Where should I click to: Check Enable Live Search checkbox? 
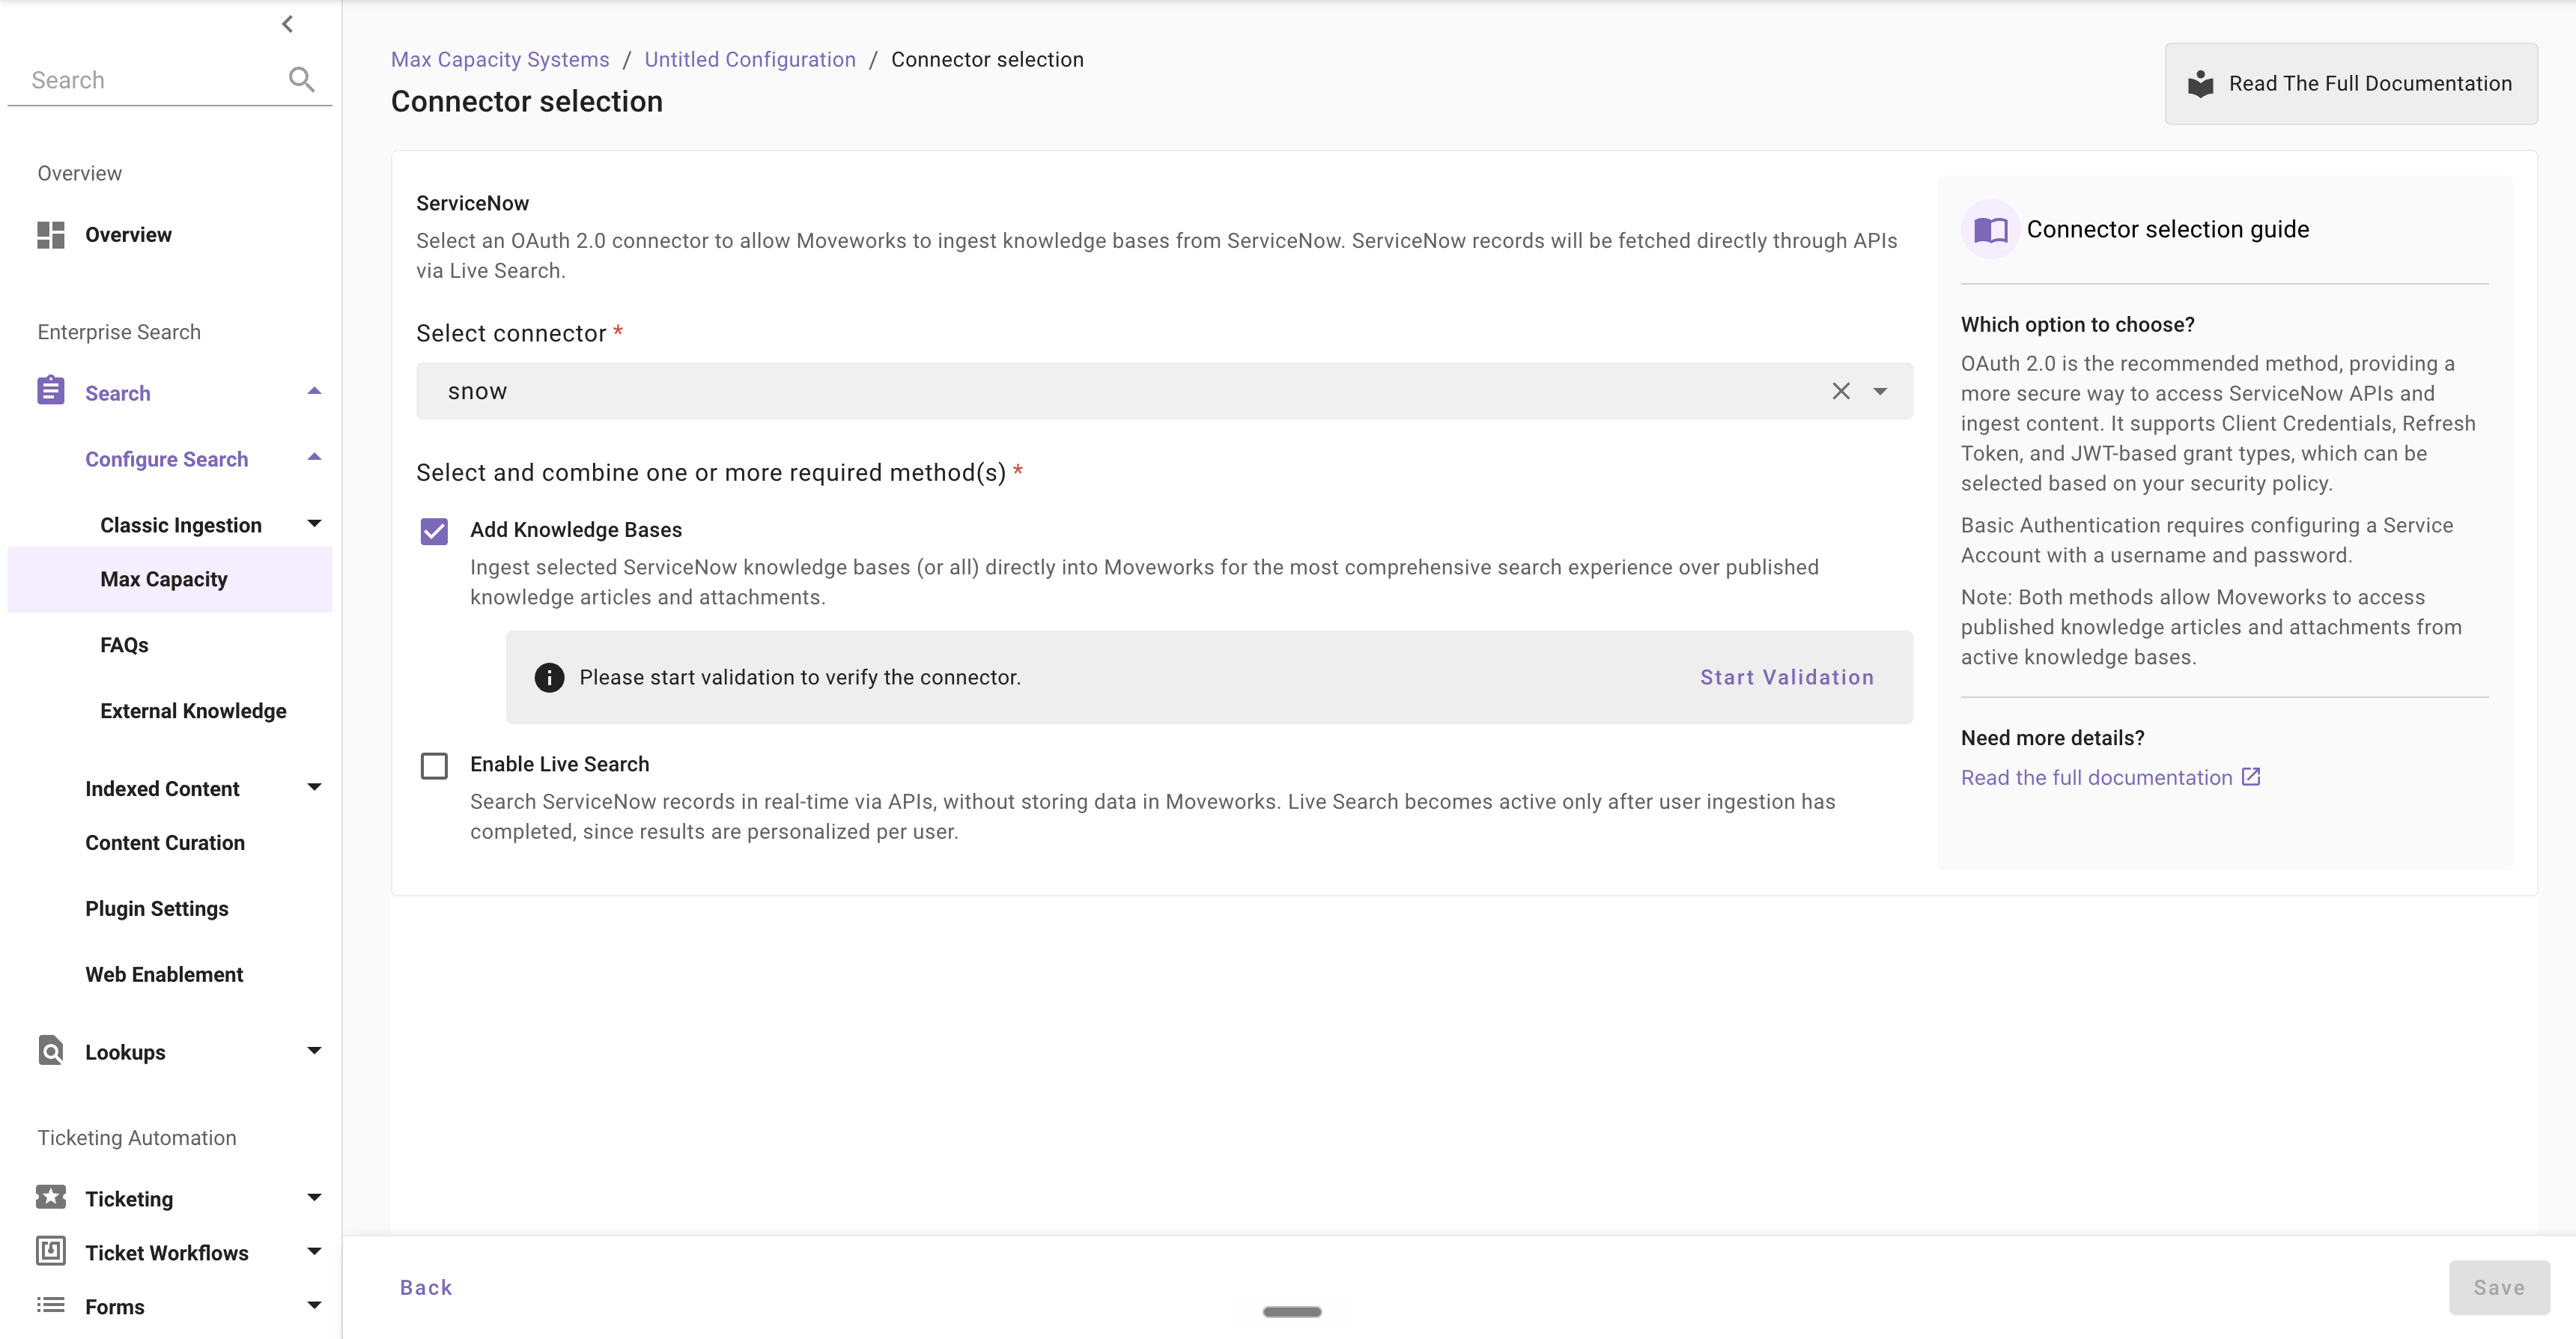[434, 766]
